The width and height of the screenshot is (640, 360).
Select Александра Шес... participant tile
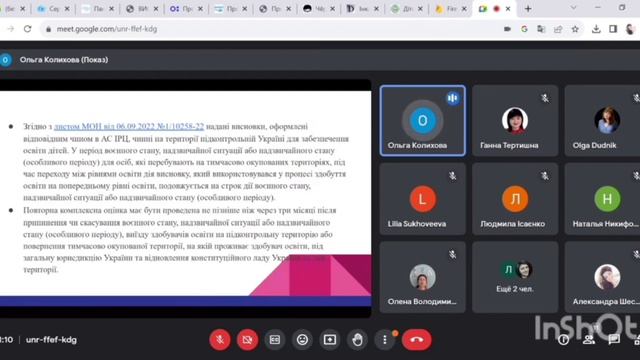(x=602, y=277)
